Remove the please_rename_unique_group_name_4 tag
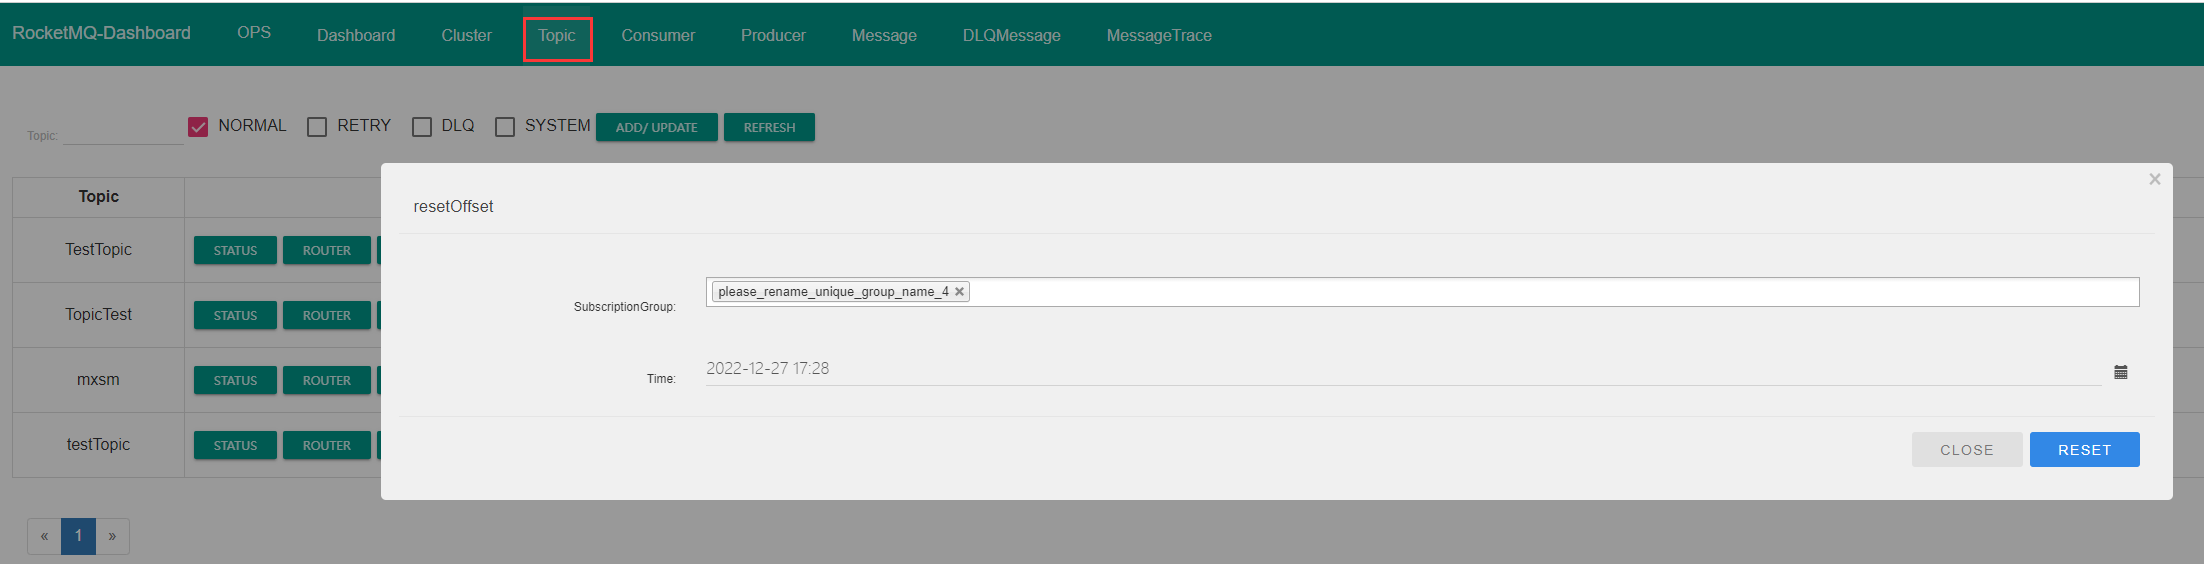Viewport: 2204px width, 564px height. click(x=959, y=292)
